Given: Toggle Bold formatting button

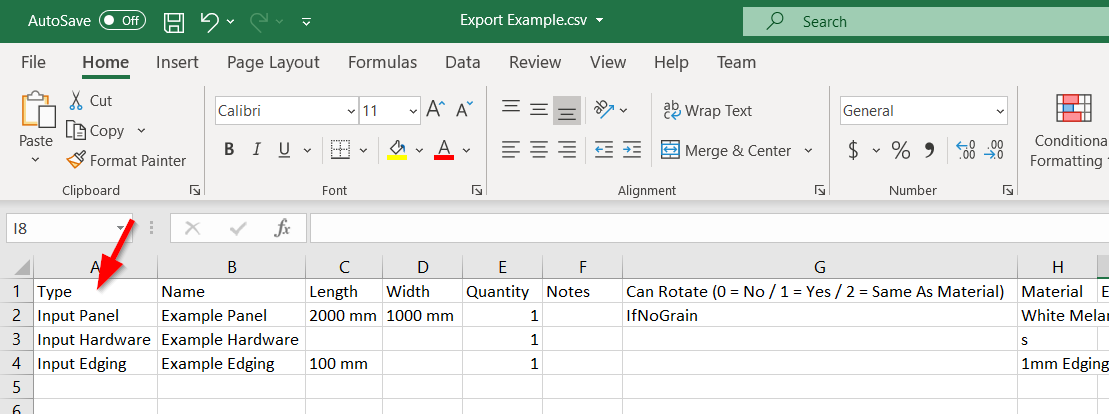Looking at the screenshot, I should coord(229,150).
